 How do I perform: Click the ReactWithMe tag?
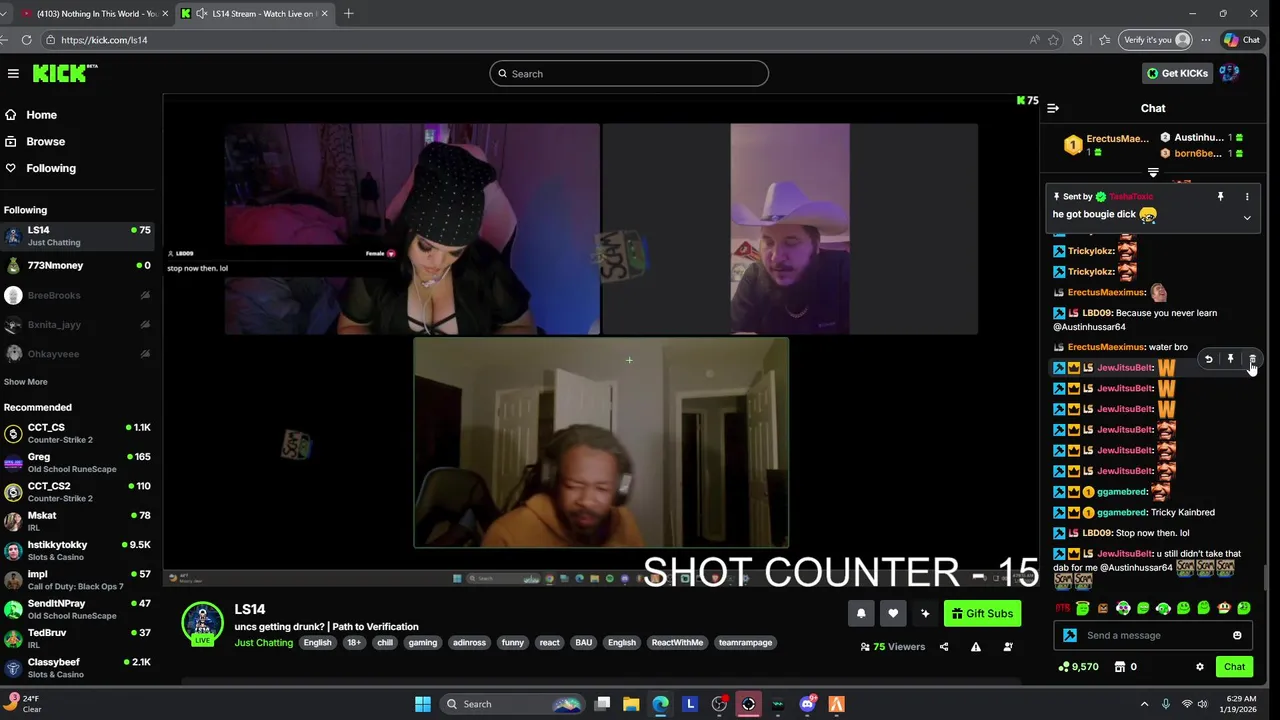click(677, 643)
